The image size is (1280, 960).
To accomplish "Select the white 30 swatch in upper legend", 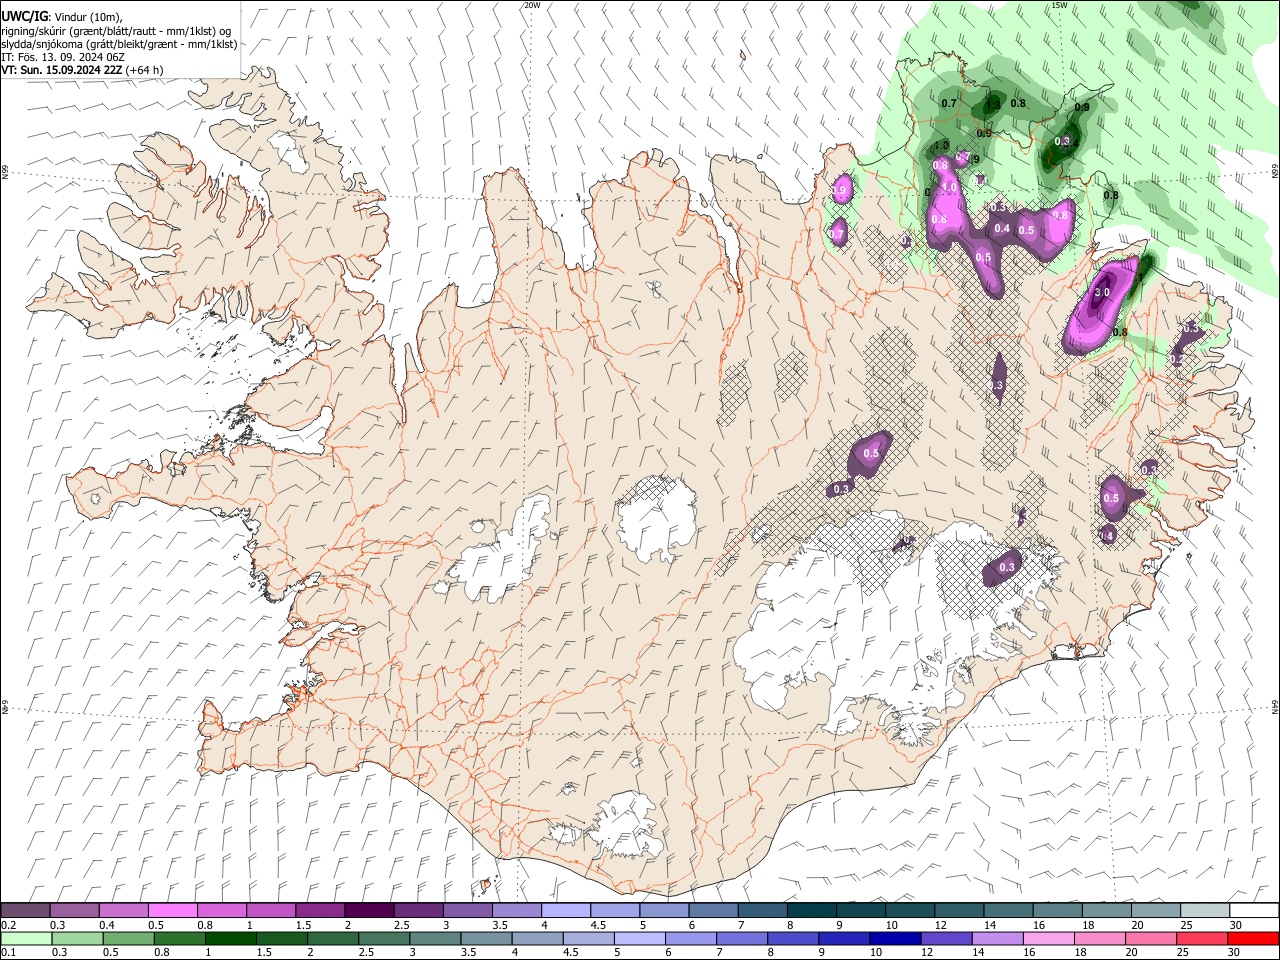I will (x=1252, y=911).
